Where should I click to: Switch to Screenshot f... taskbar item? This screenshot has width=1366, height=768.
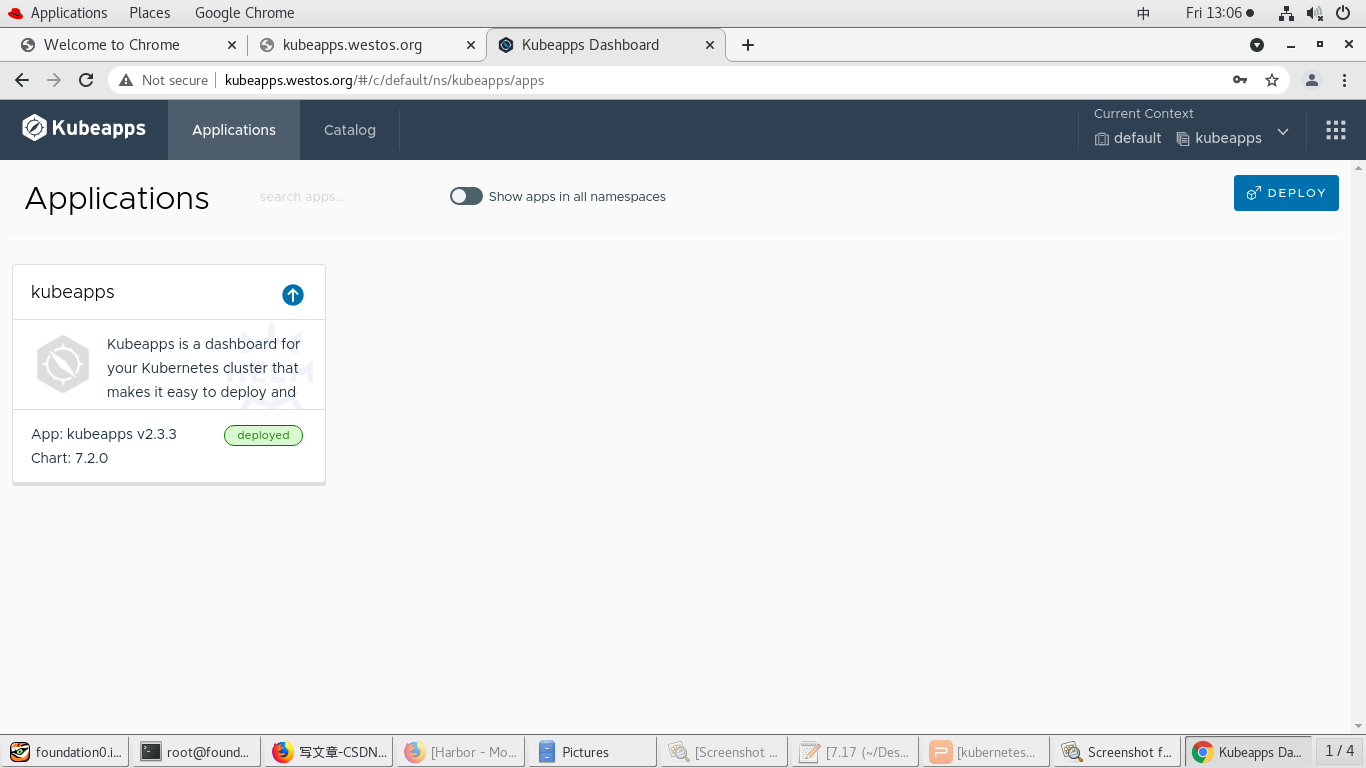coord(1117,752)
